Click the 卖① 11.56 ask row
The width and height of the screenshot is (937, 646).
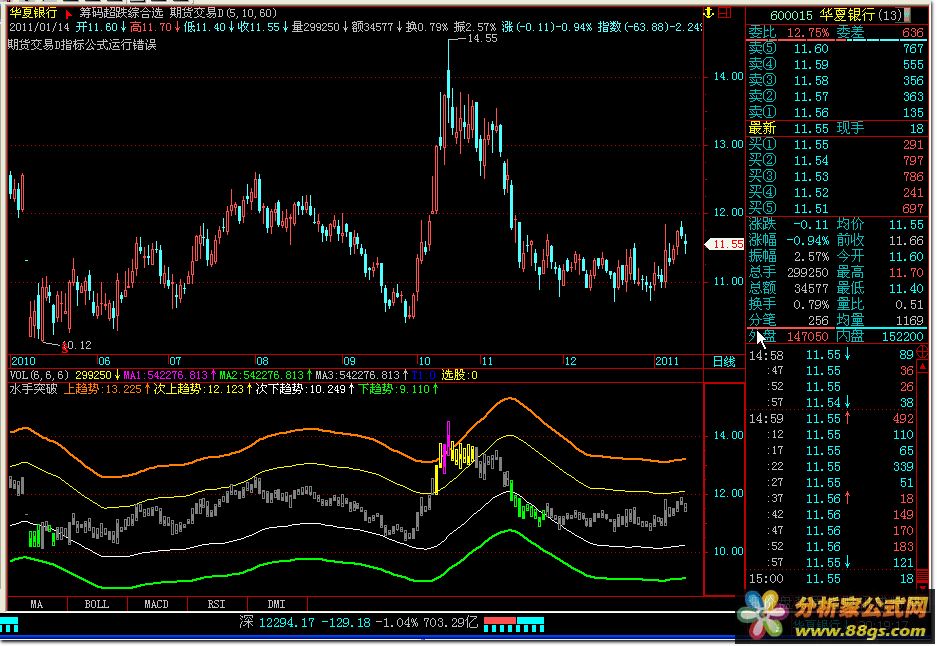click(836, 113)
